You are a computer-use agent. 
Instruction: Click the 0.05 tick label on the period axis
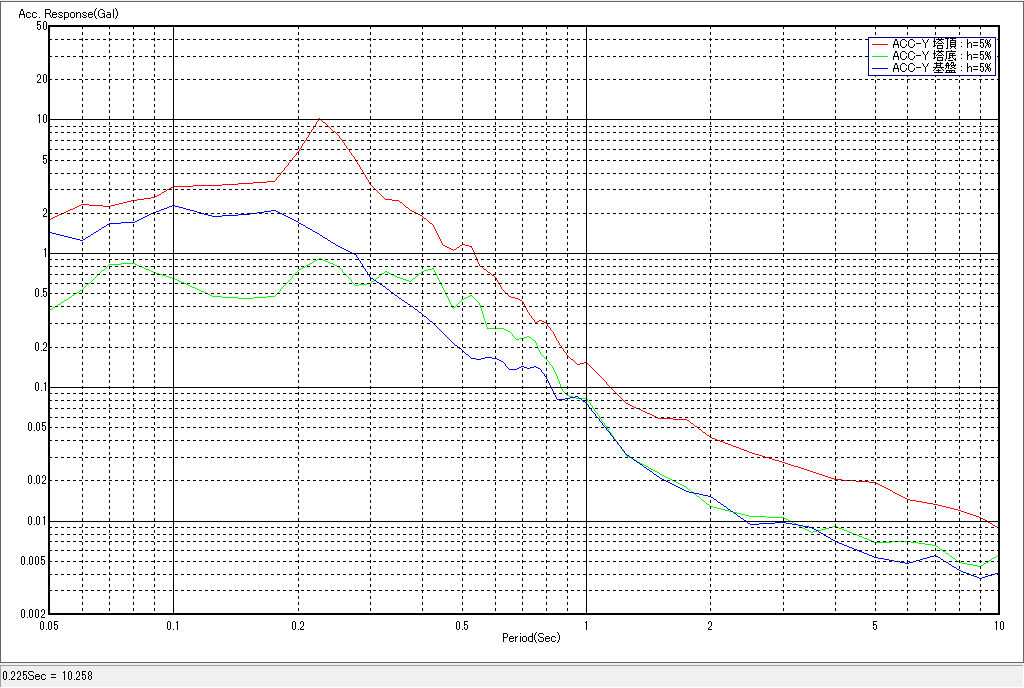click(48, 625)
